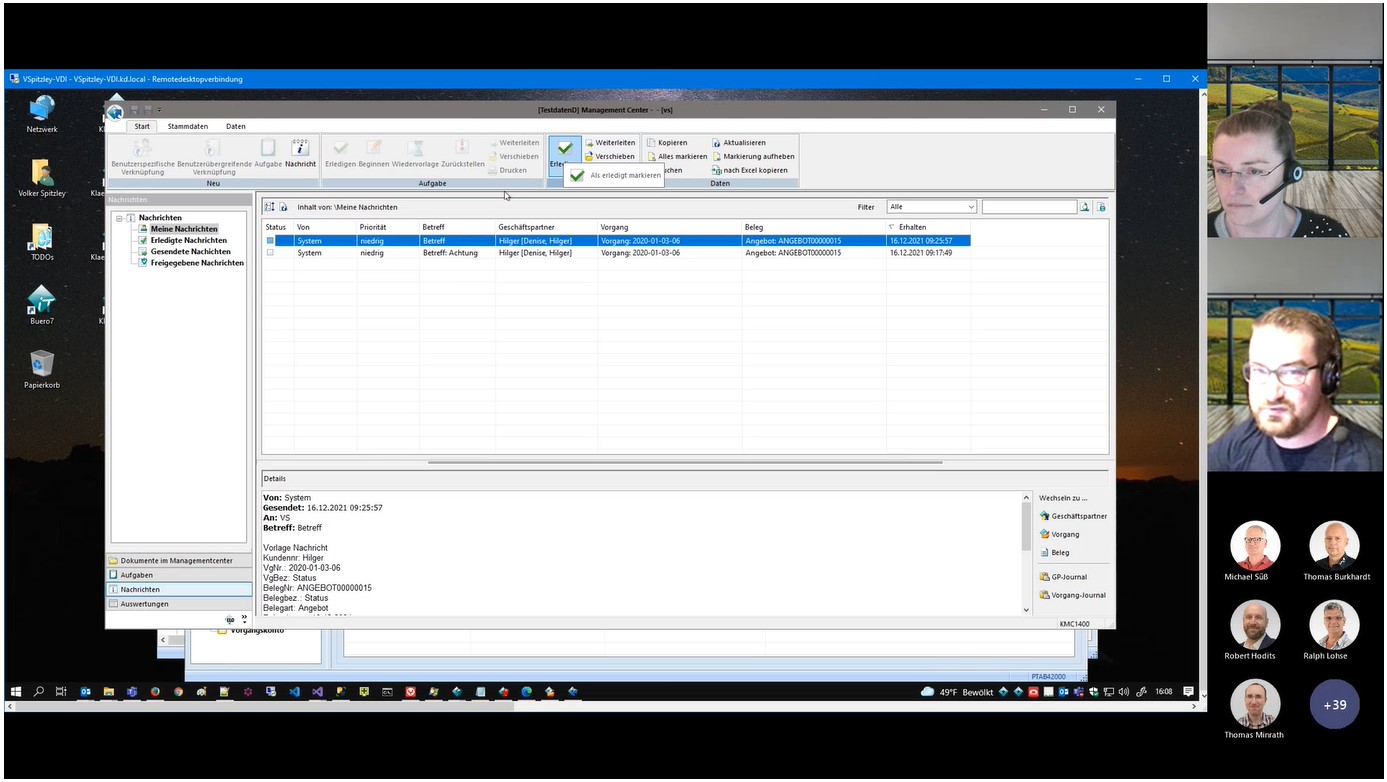The width and height of the screenshot is (1387, 782).
Task: Click Alles markieren in the ribbon
Action: click(x=651, y=157)
